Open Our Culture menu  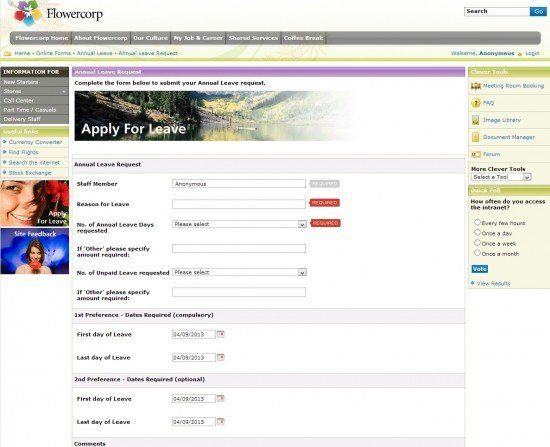coord(150,38)
